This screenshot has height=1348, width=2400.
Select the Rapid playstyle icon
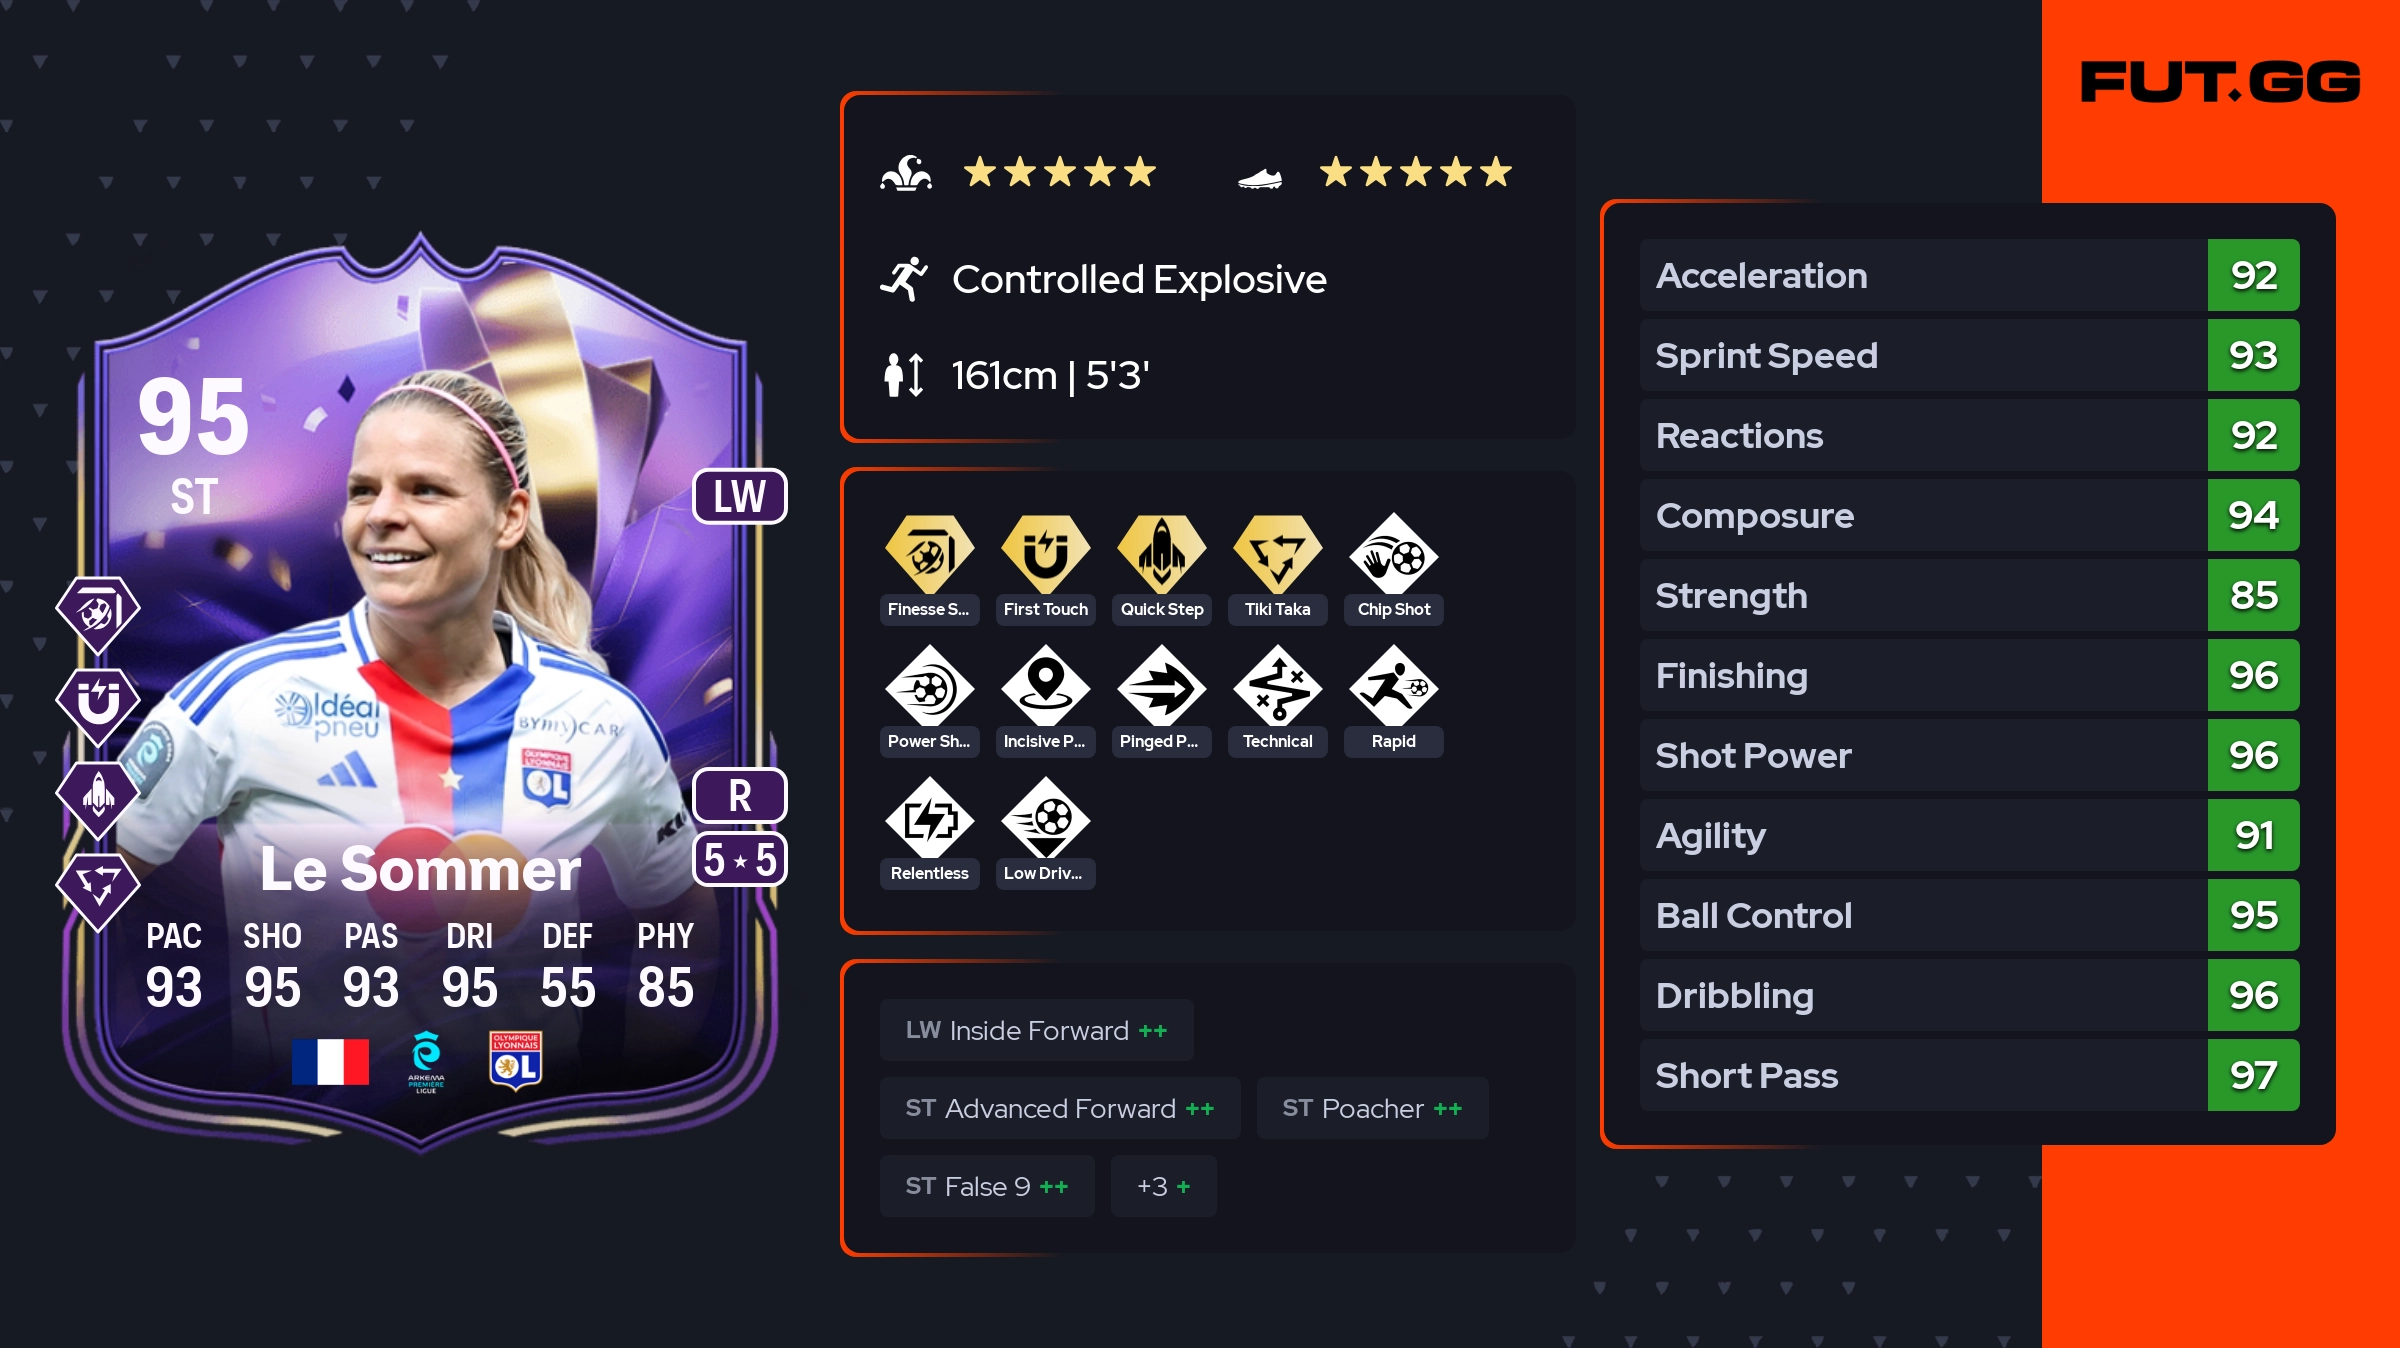1393,686
